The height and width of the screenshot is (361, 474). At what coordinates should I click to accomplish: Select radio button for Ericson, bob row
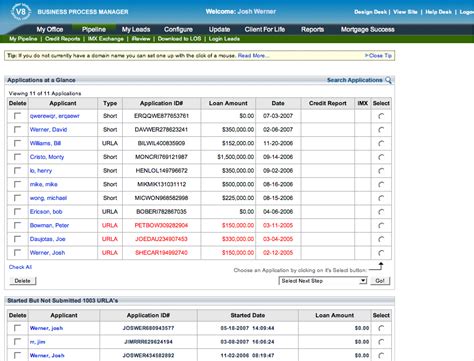click(381, 212)
